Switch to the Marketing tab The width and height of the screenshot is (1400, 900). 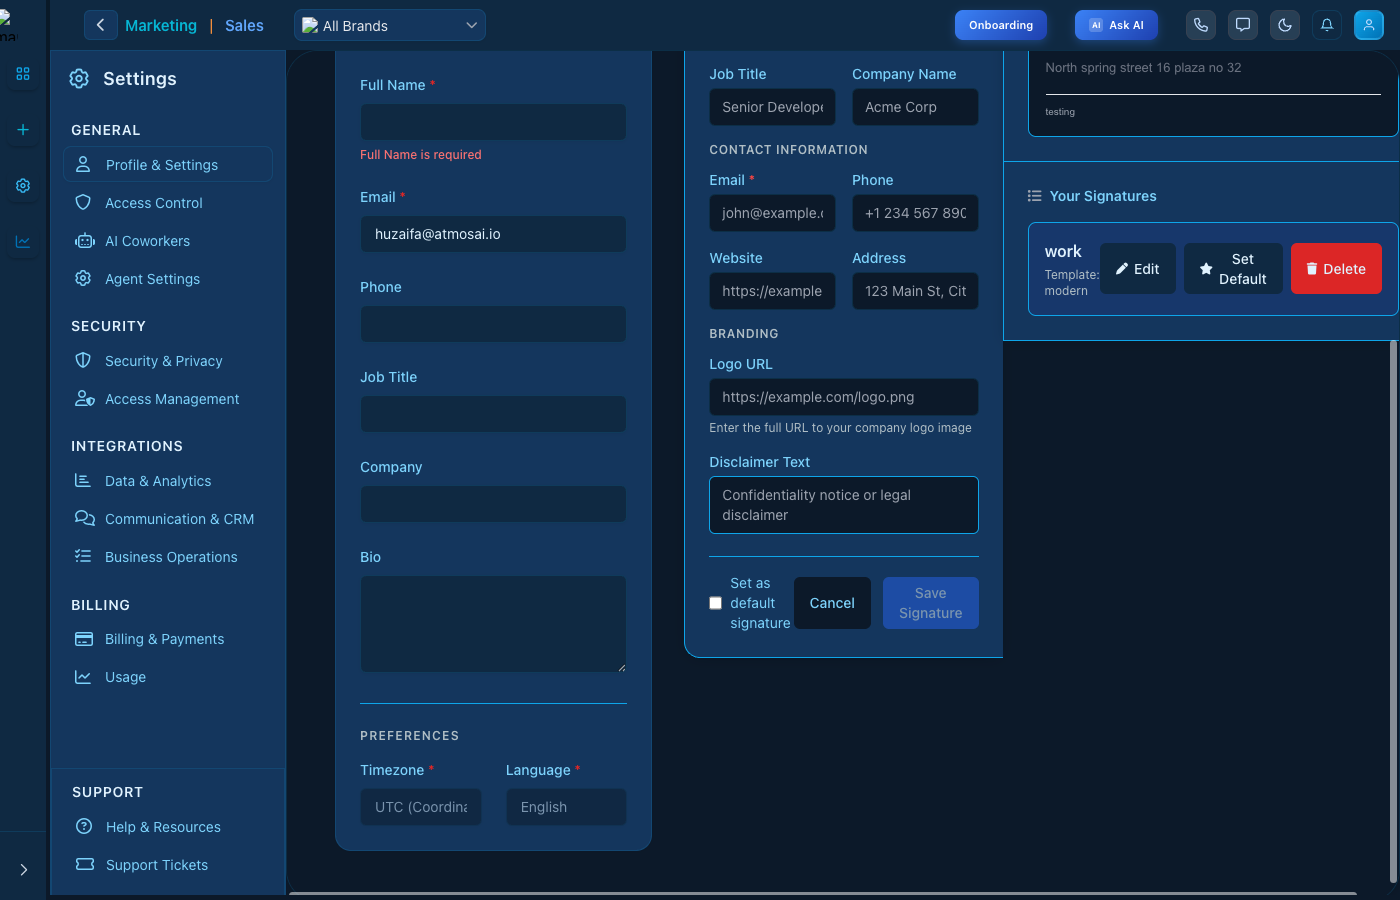tap(161, 26)
